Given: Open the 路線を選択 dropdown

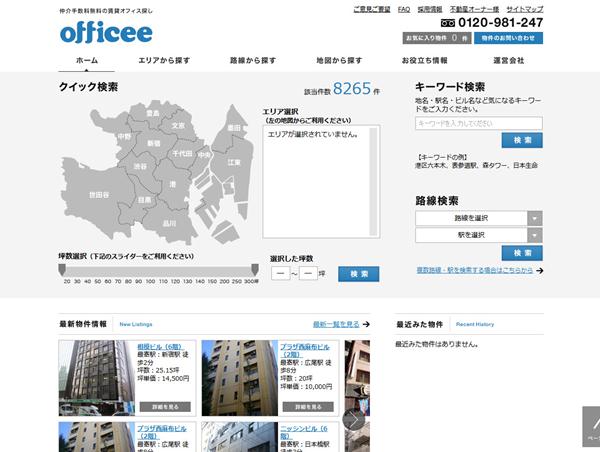Looking at the screenshot, I should (479, 218).
